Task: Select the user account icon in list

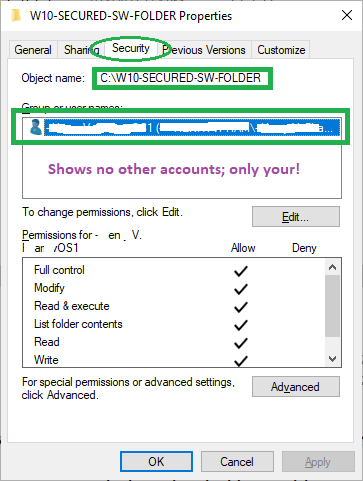Action: tap(36, 127)
